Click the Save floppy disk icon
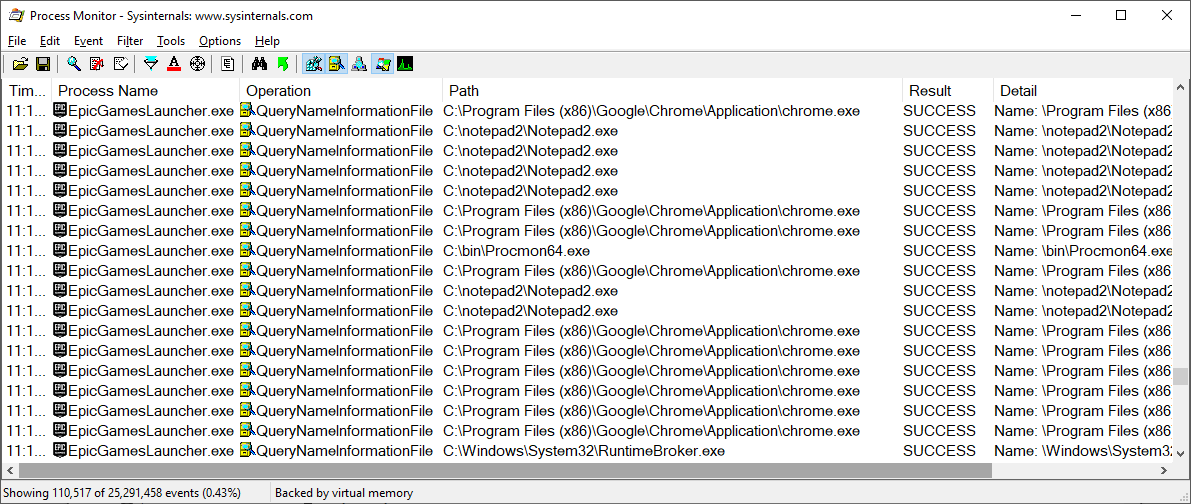The image size is (1191, 504). click(43, 64)
